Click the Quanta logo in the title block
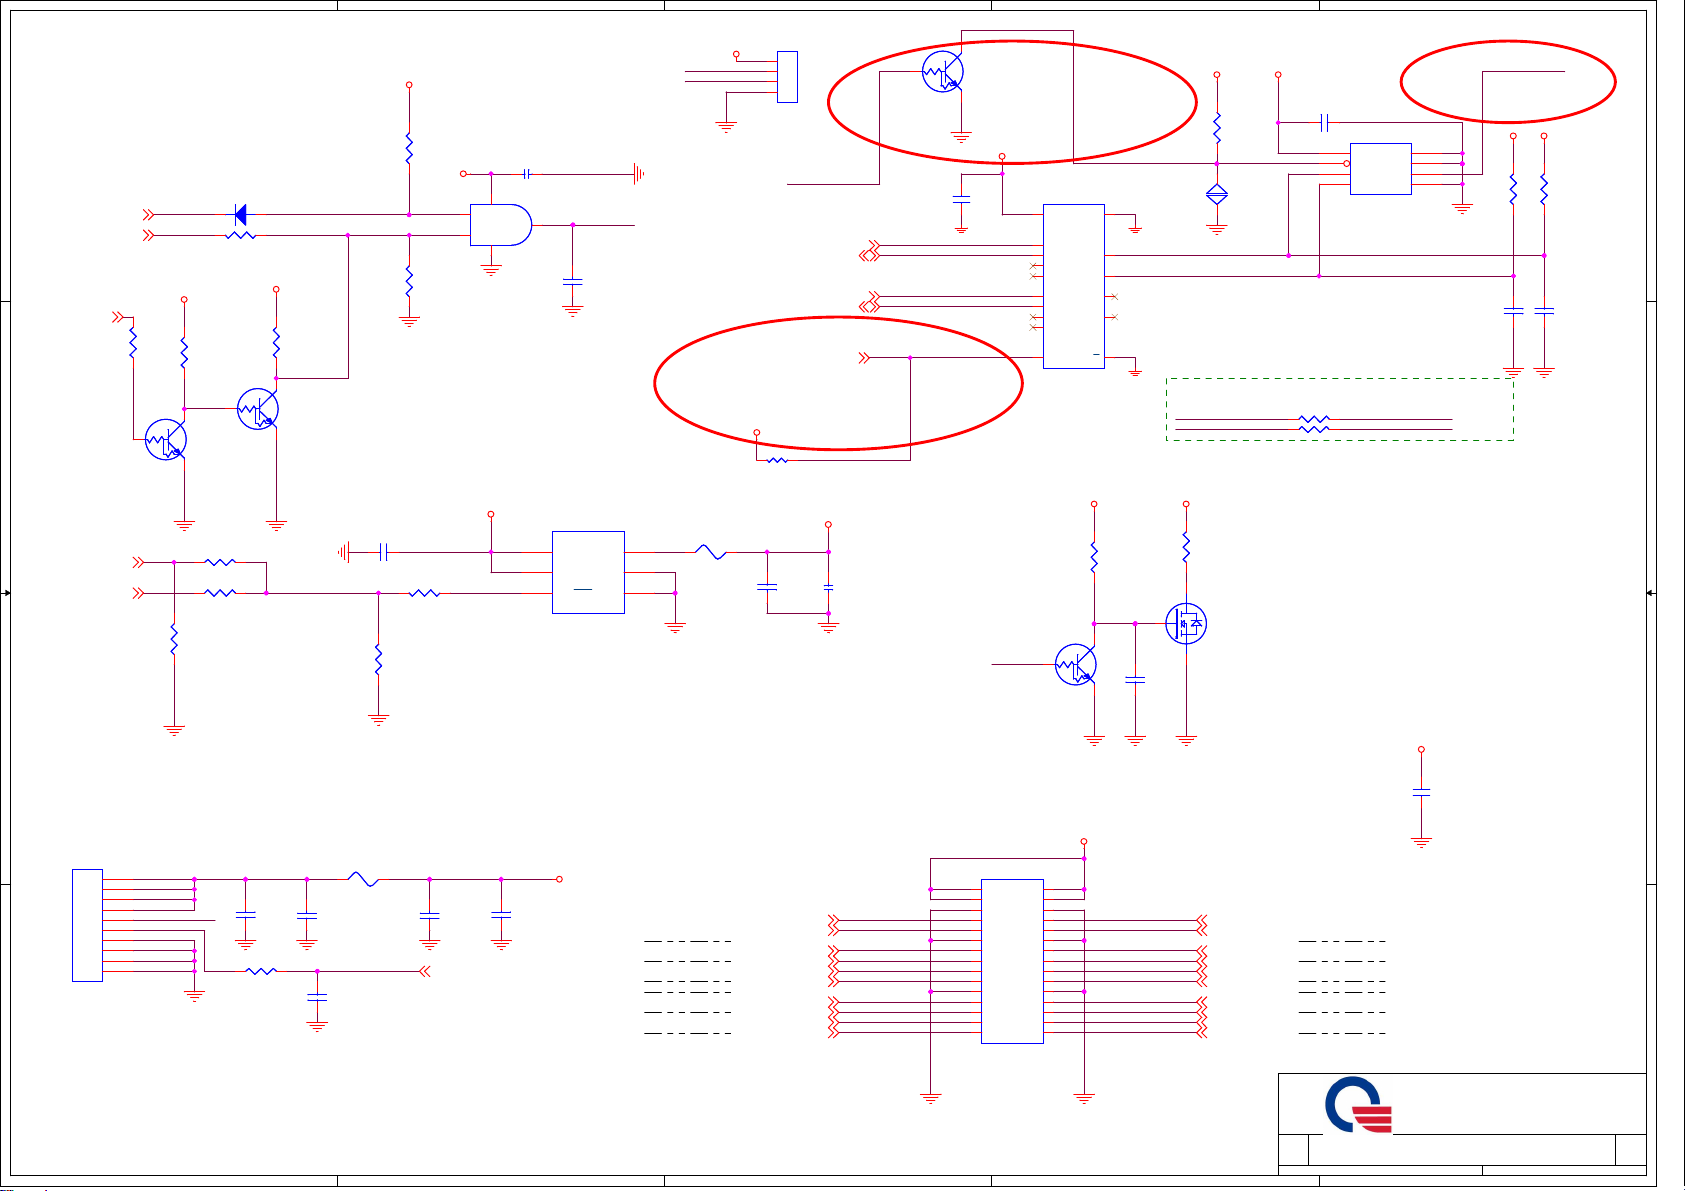 (1359, 1105)
